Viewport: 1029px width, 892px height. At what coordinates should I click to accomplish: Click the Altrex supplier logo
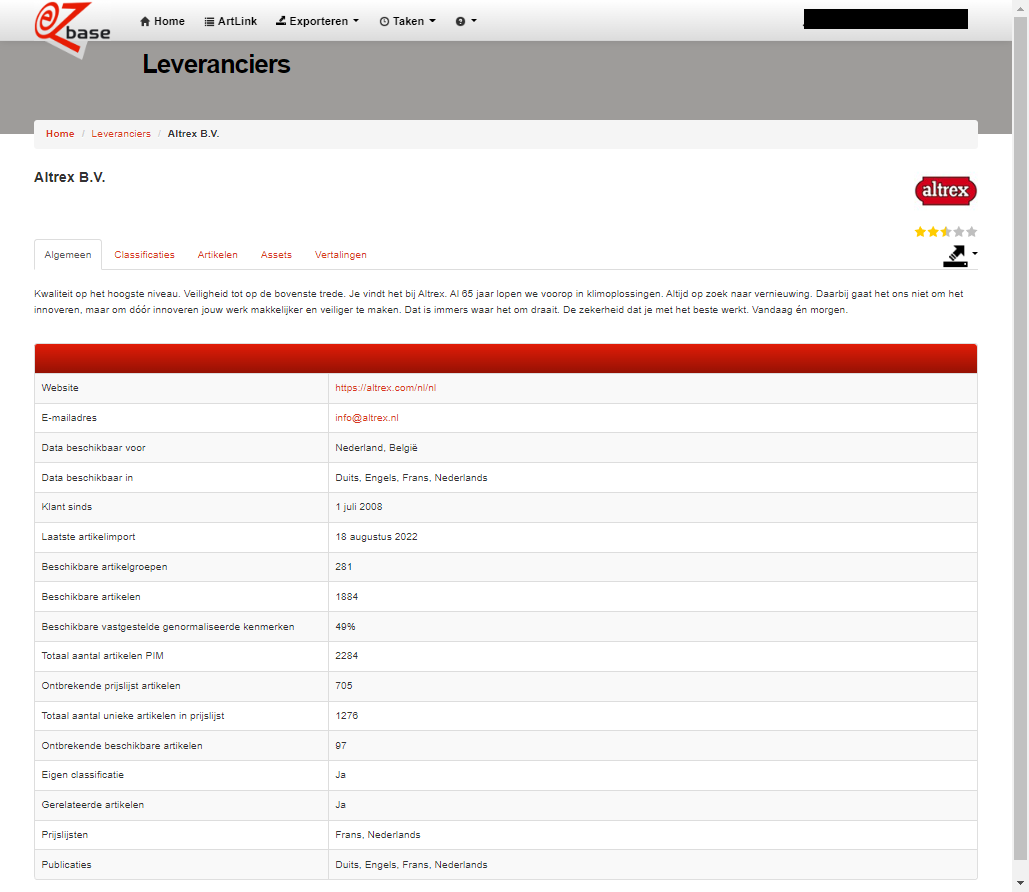click(946, 190)
